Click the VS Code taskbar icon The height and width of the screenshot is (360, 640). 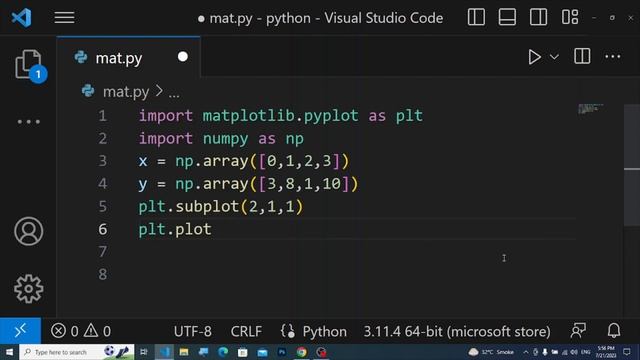[x=164, y=352]
